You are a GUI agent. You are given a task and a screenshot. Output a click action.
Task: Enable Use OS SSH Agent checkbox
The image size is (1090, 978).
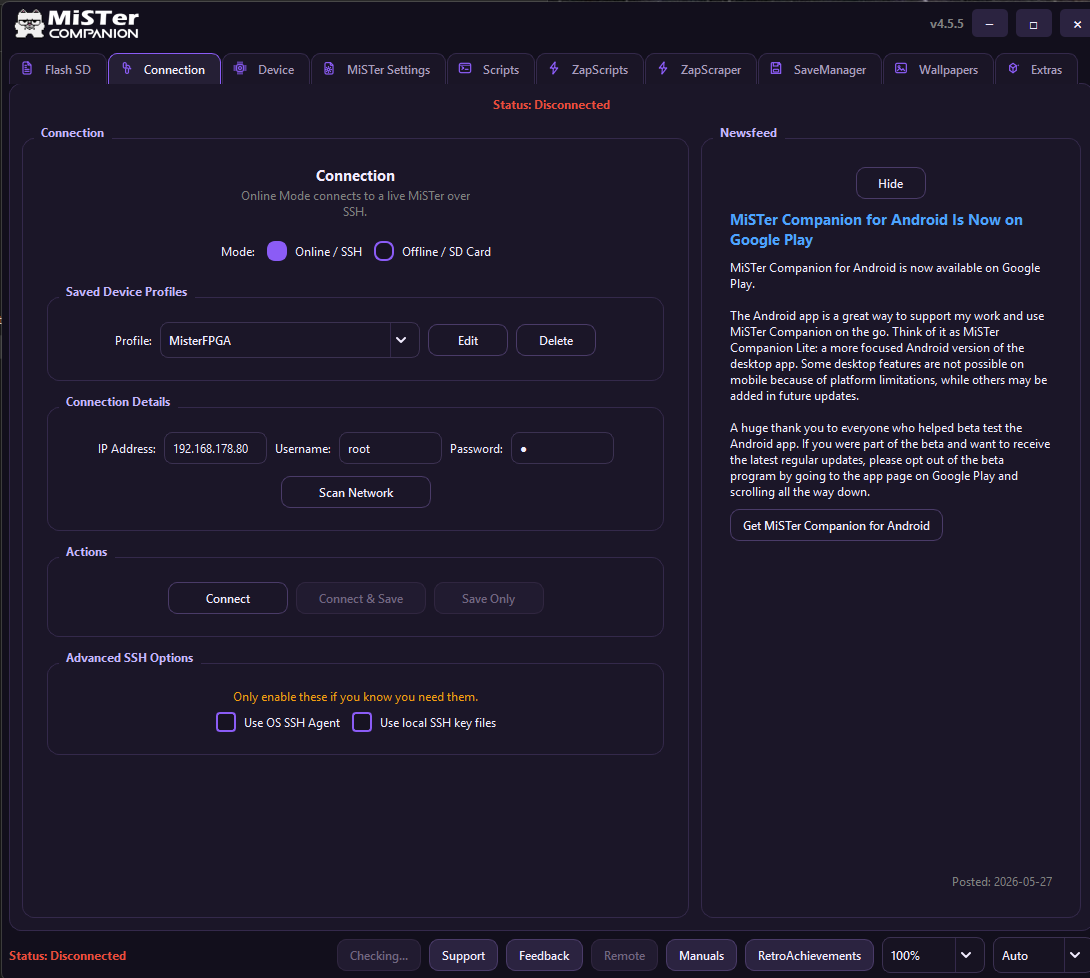[x=226, y=722]
